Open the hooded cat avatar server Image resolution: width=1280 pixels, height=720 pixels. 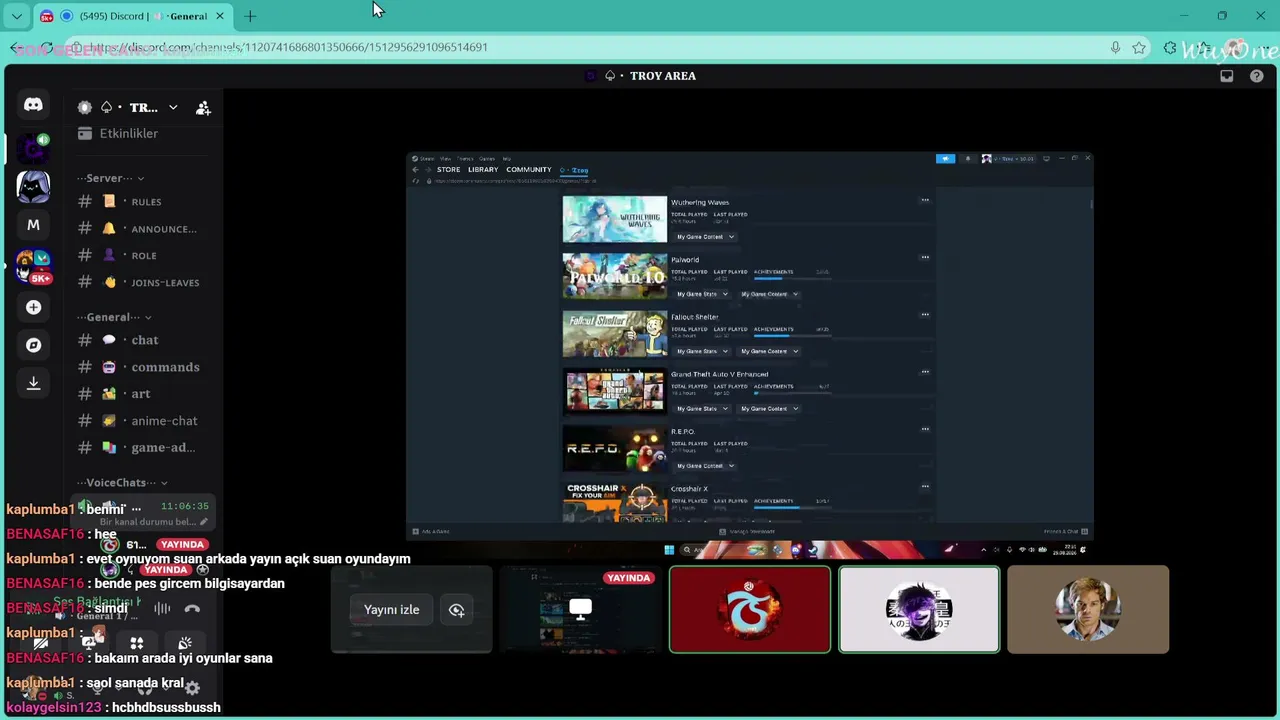click(33, 187)
